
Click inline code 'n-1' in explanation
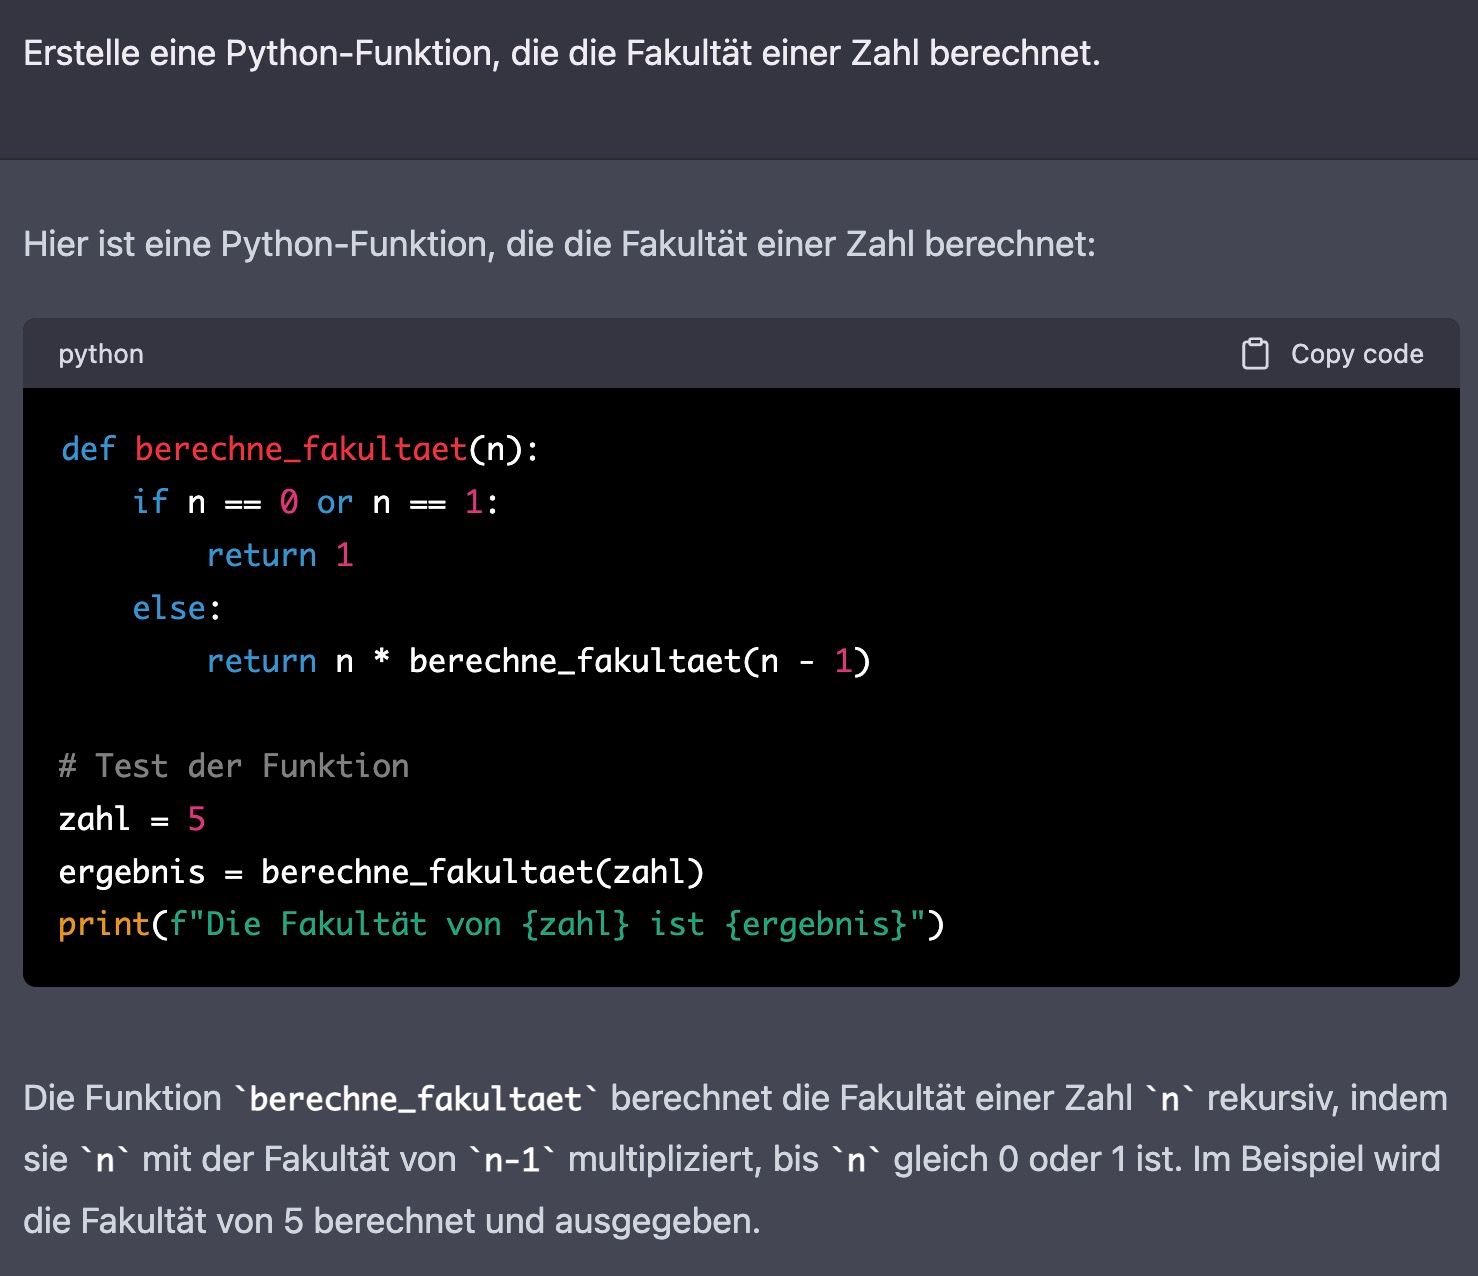512,1160
